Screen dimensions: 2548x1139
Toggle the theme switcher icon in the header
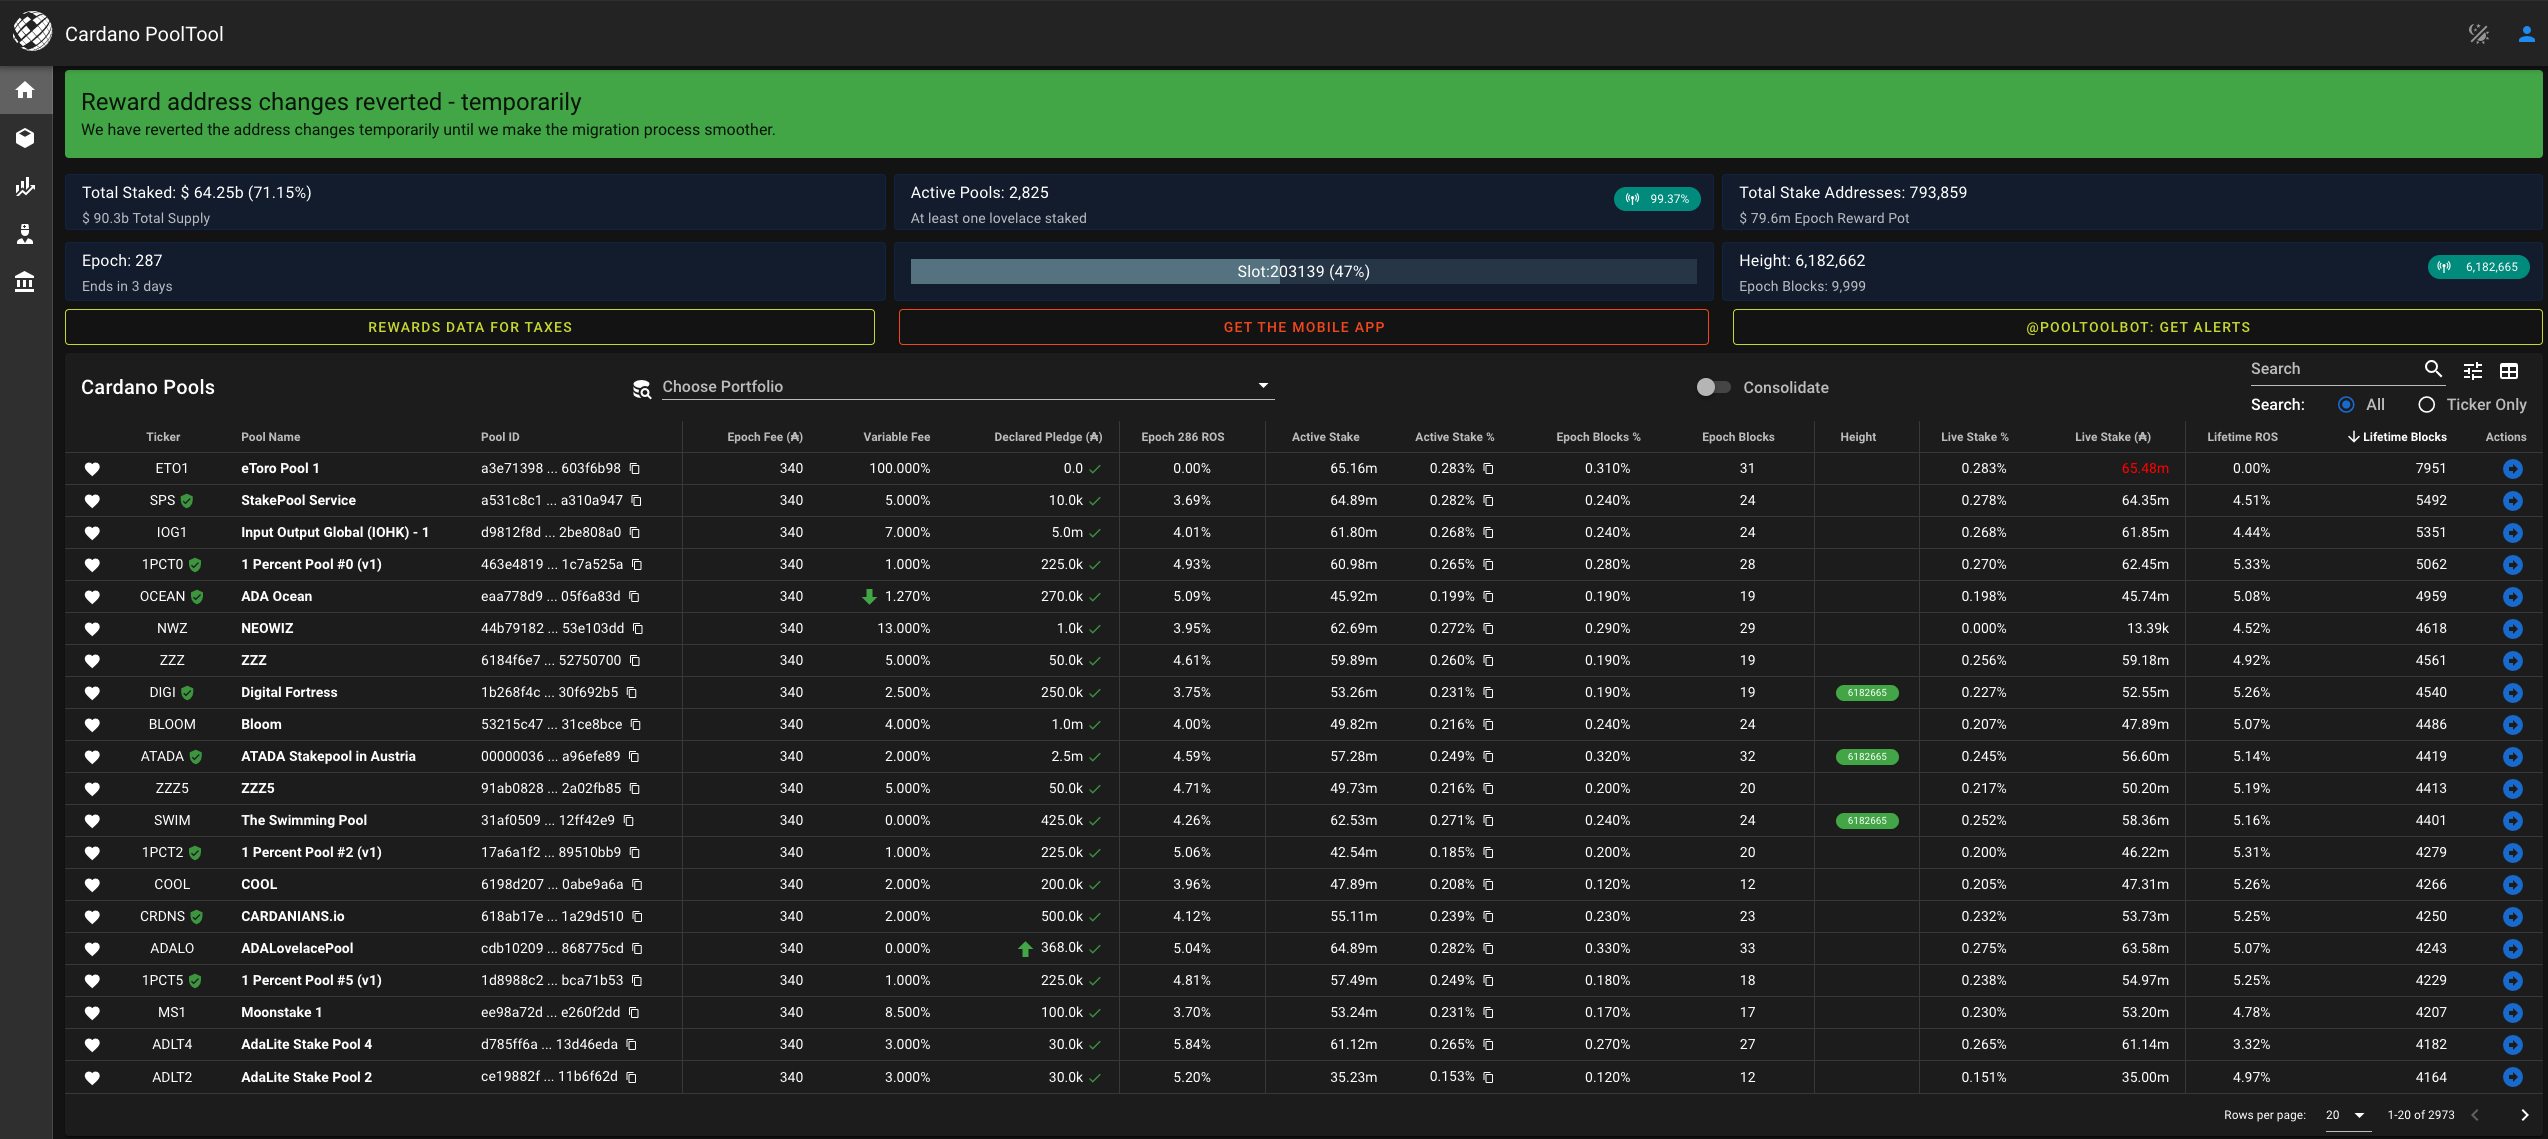[2479, 33]
